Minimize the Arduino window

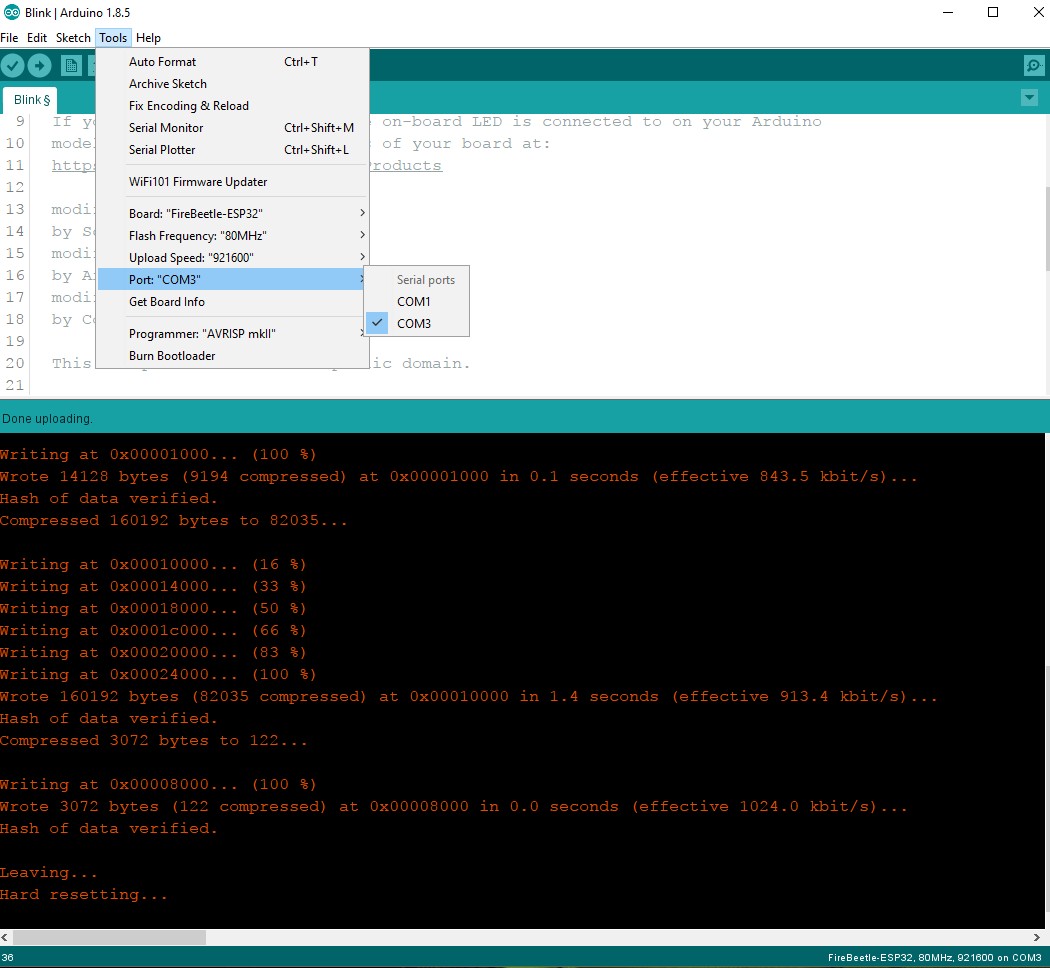[x=948, y=12]
